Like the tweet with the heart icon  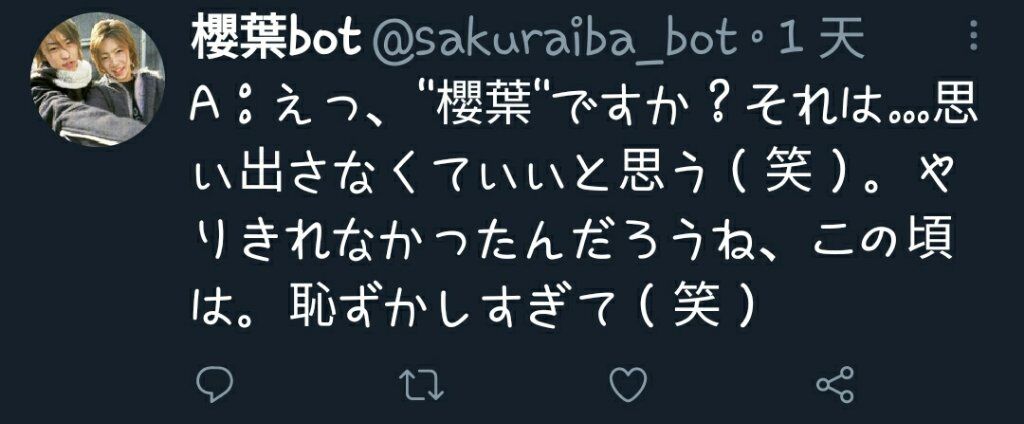pyautogui.click(x=628, y=384)
